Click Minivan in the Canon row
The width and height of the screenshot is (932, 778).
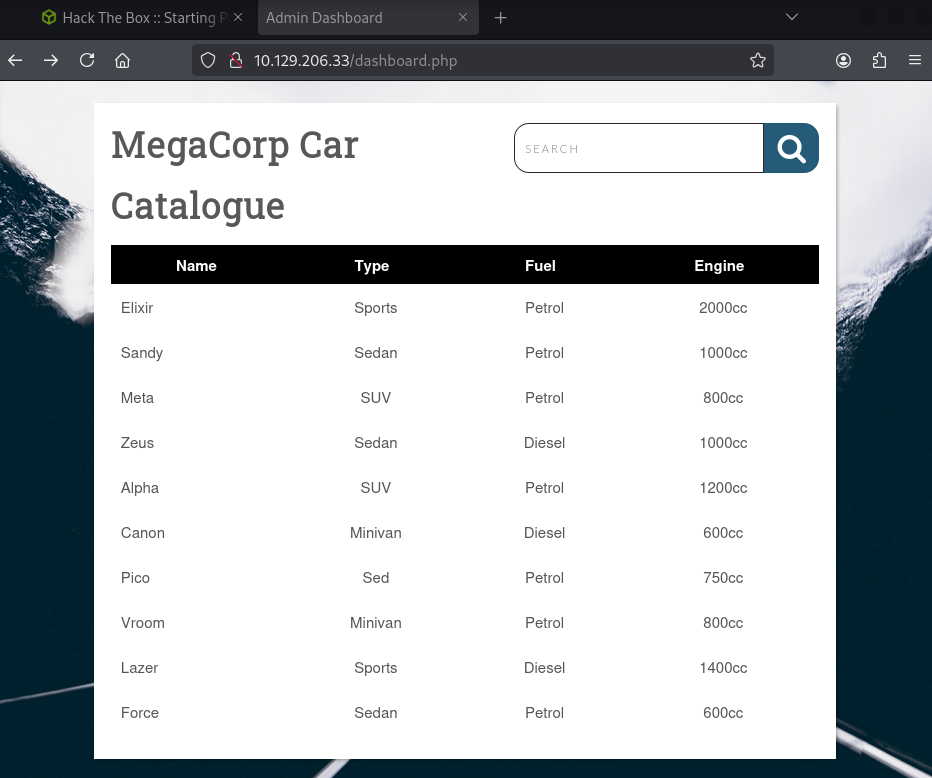pos(376,533)
